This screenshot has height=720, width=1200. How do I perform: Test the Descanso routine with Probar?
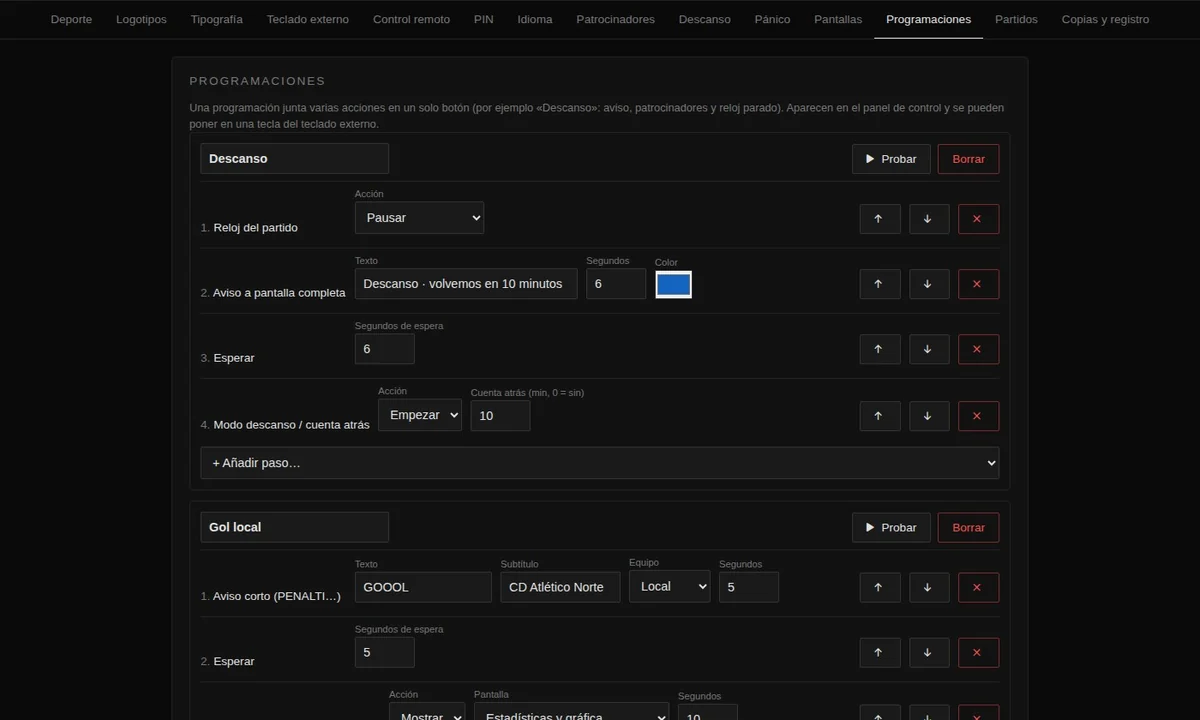891,159
